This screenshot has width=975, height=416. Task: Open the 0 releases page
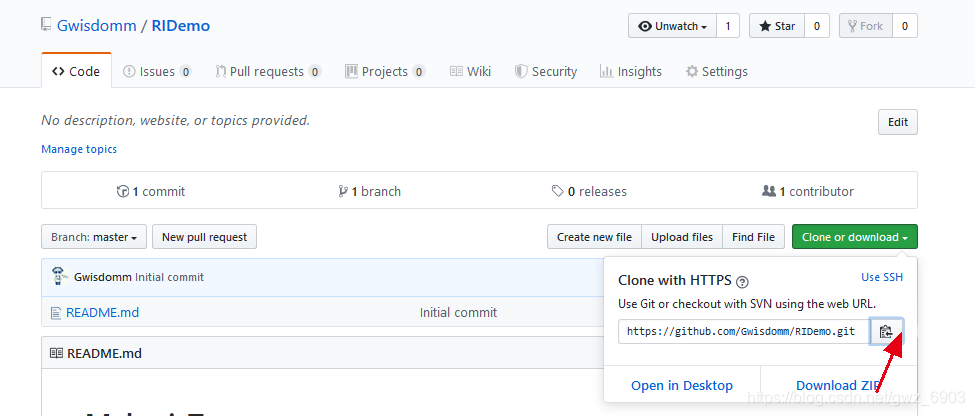pyautogui.click(x=589, y=192)
